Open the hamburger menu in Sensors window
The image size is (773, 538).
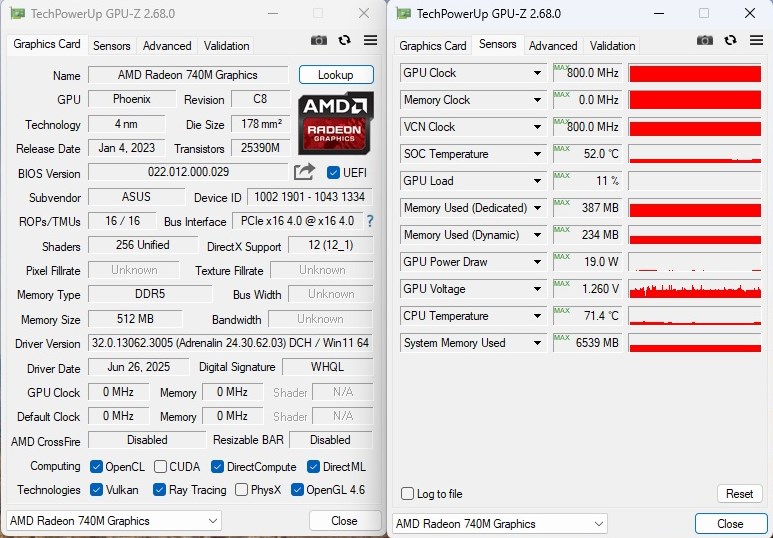[757, 41]
